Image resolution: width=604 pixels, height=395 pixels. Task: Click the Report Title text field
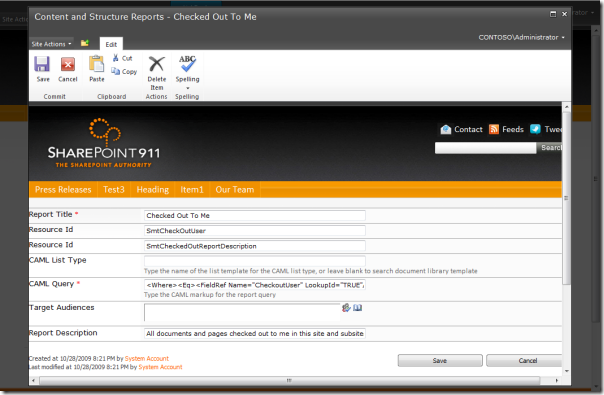[x=255, y=215]
